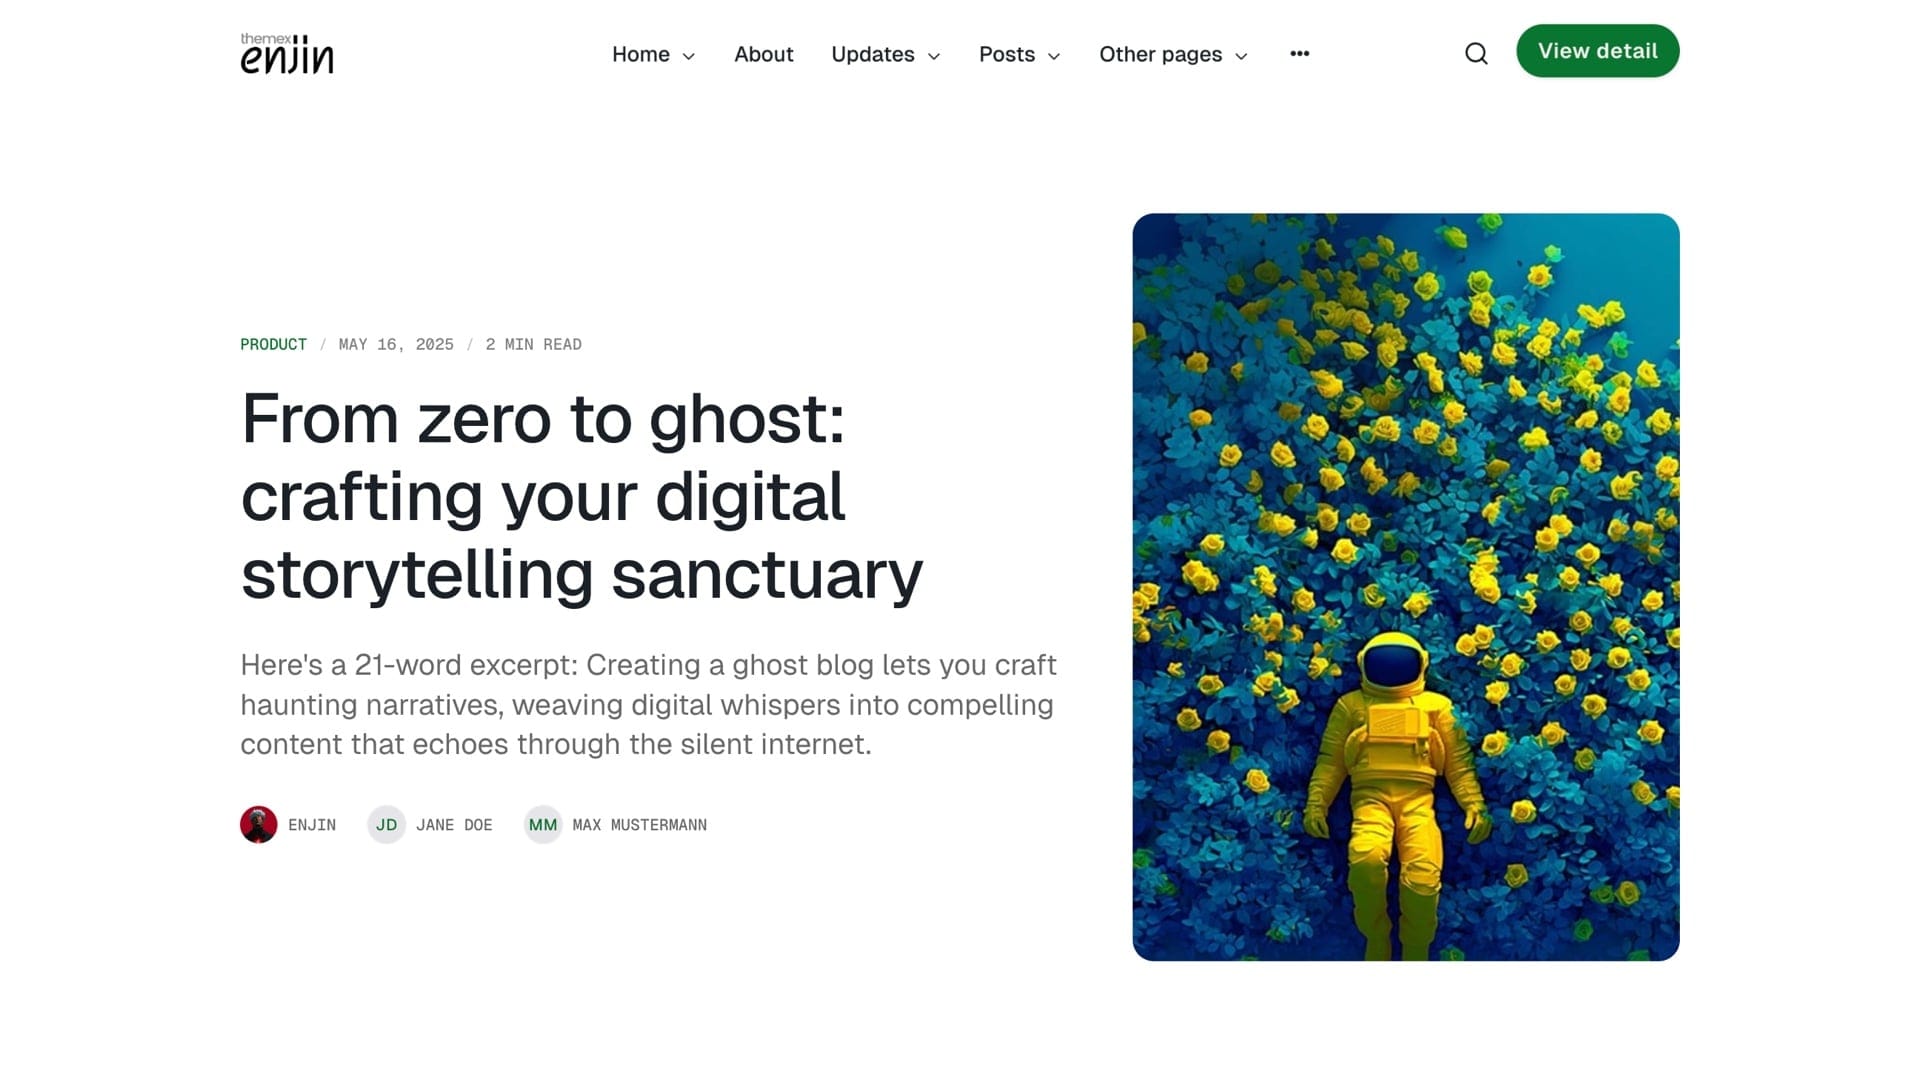Click the ENJIN author name
Viewport: 1920px width, 1080px height.
[x=312, y=825]
